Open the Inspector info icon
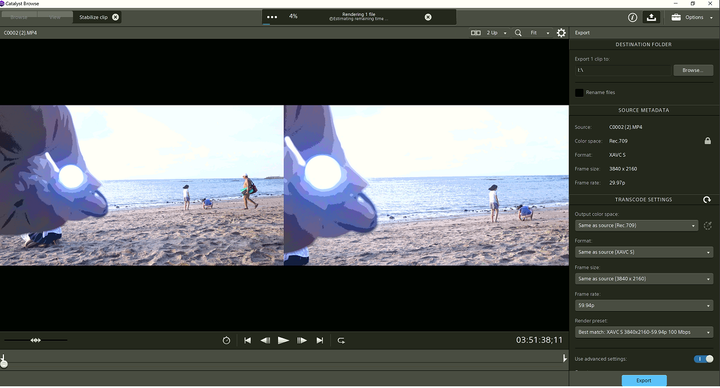This screenshot has width=720, height=388. click(x=632, y=17)
